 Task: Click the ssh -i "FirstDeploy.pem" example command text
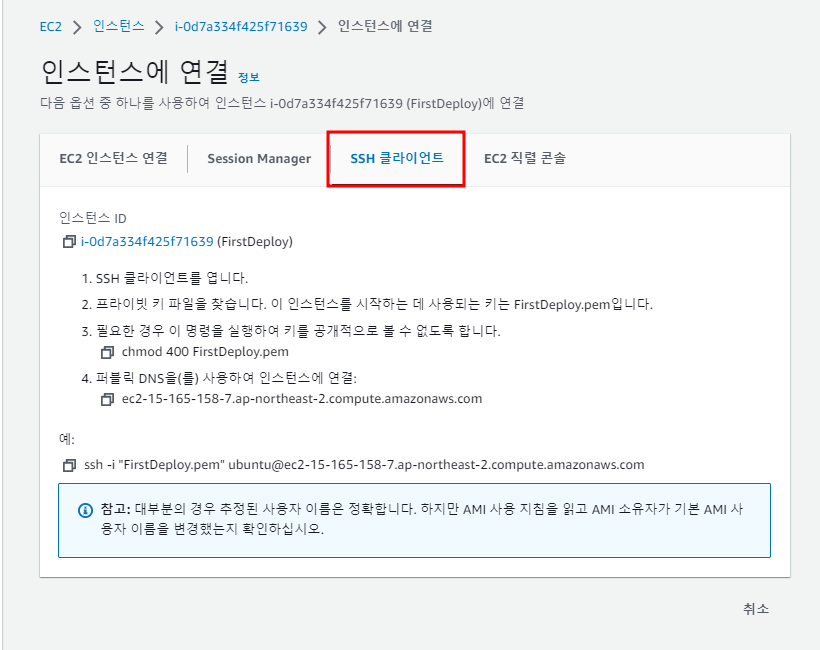click(x=364, y=465)
